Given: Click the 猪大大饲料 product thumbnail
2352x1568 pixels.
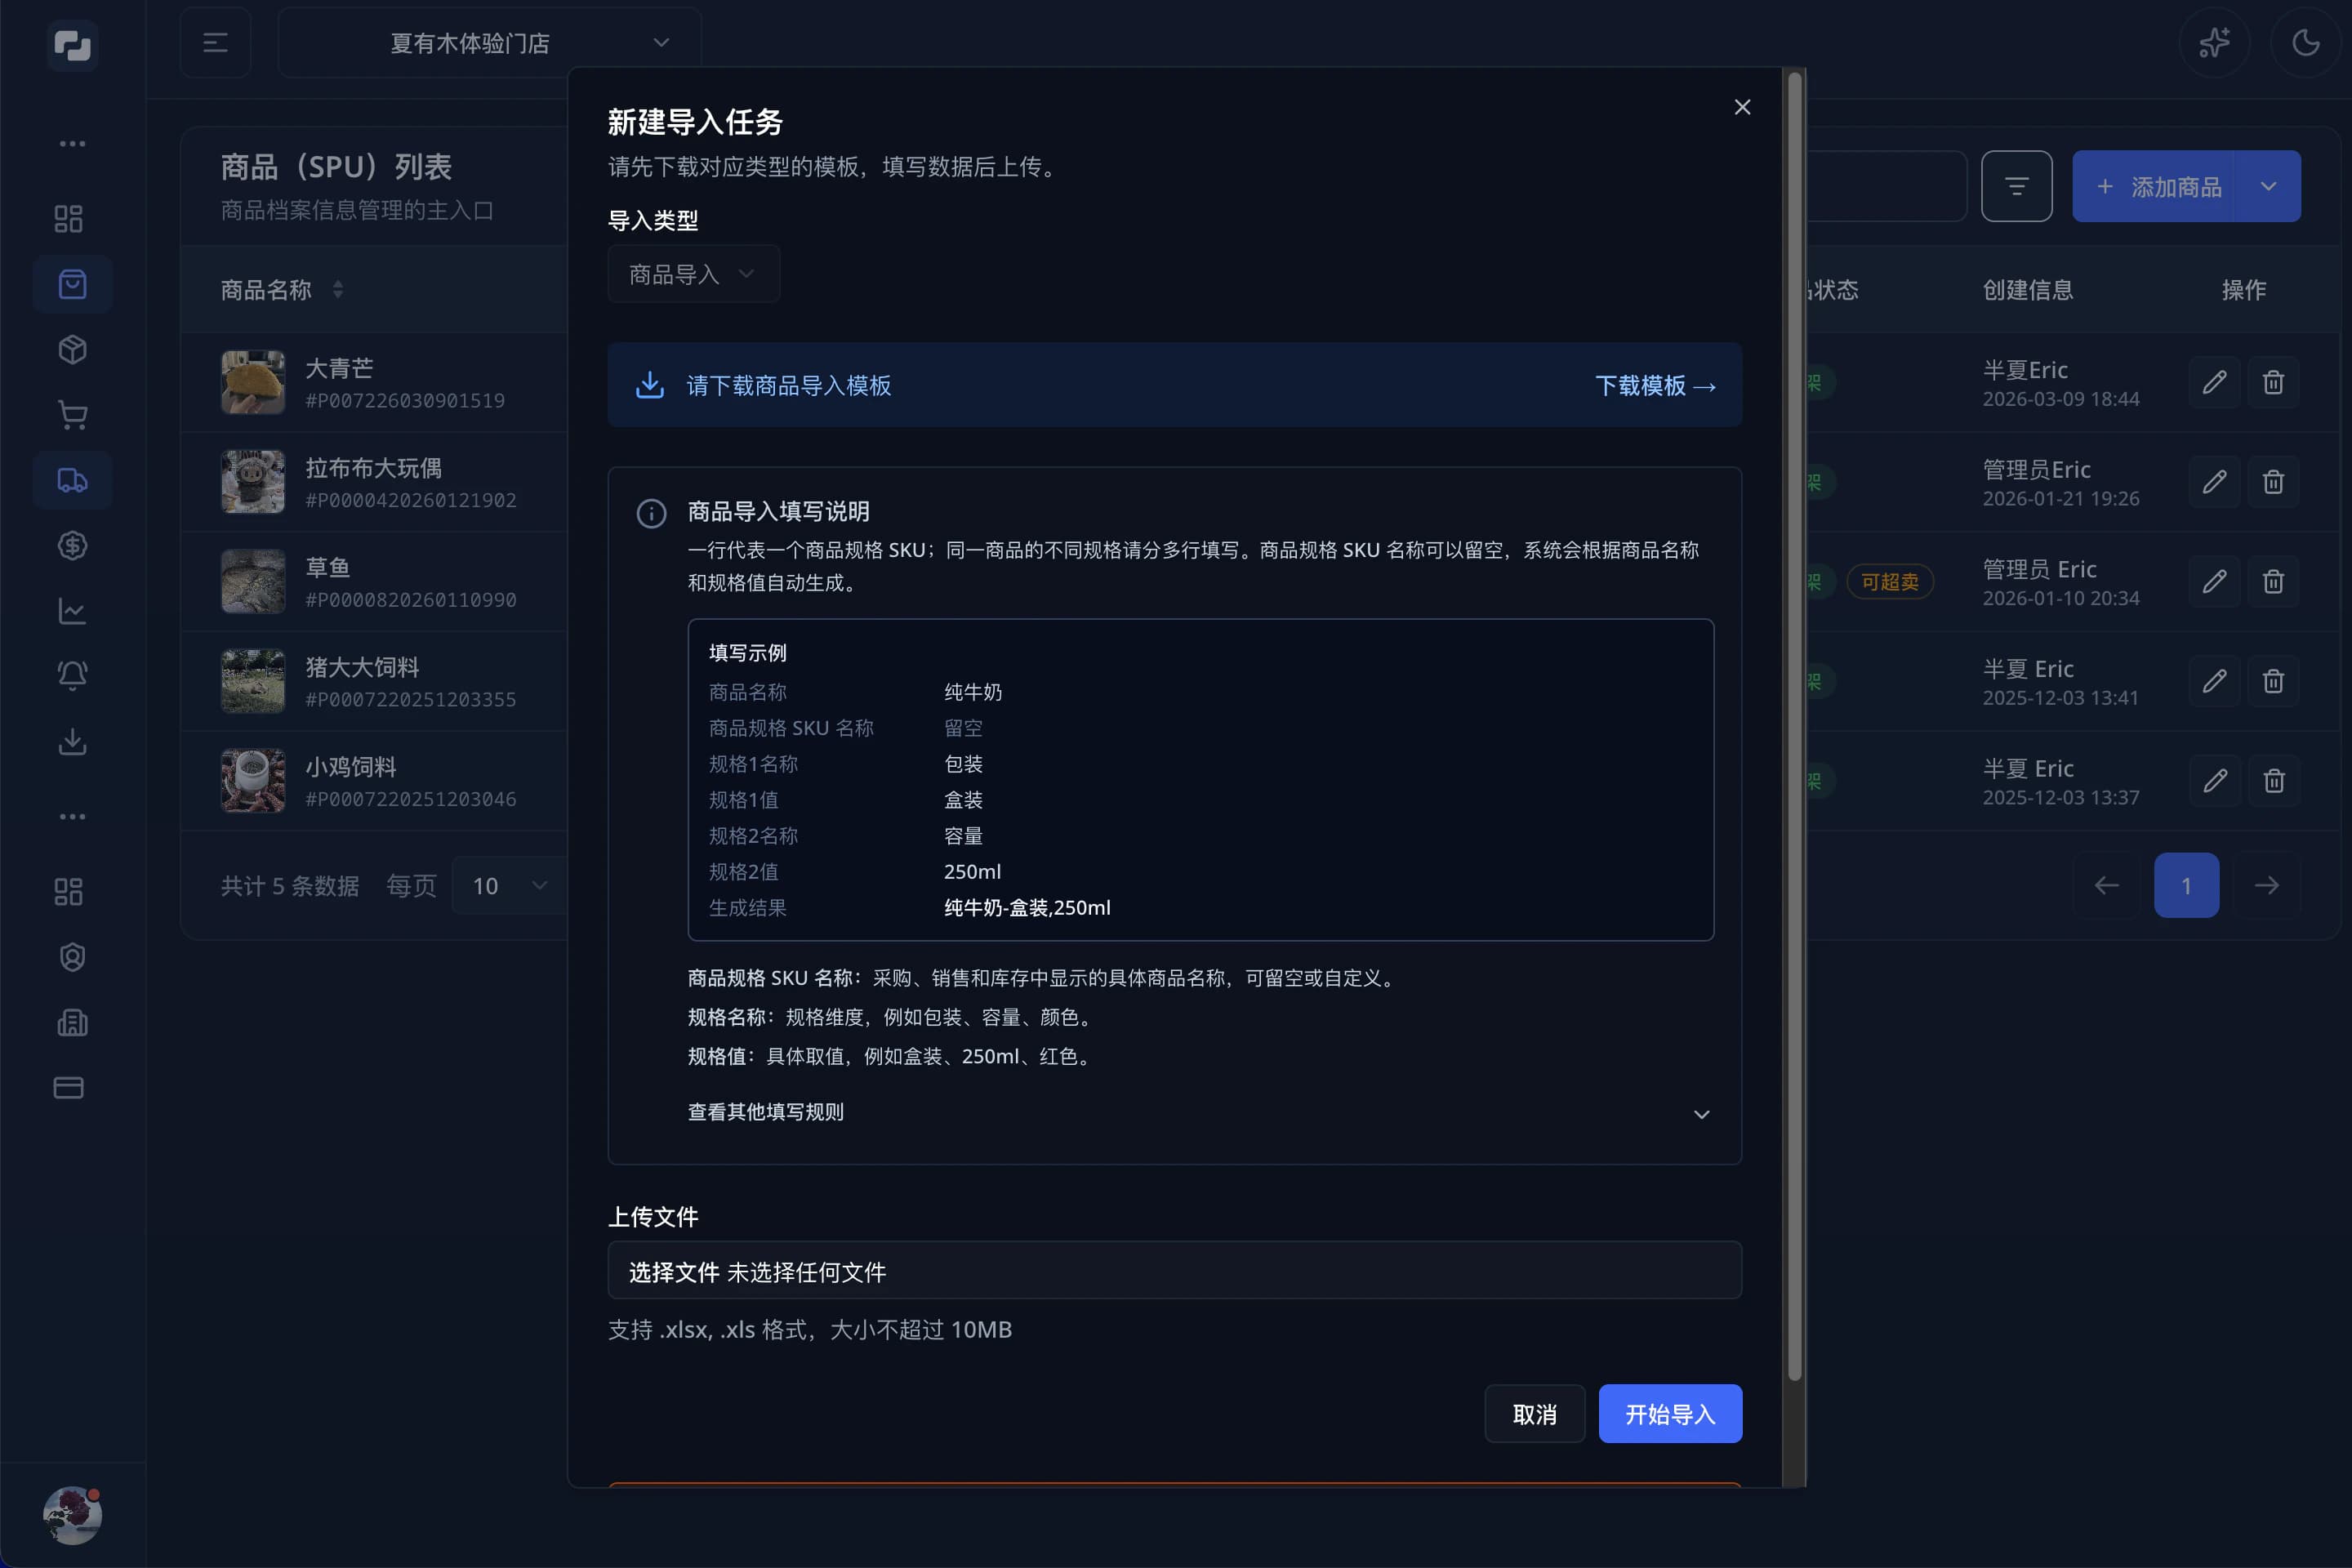Looking at the screenshot, I should [253, 681].
